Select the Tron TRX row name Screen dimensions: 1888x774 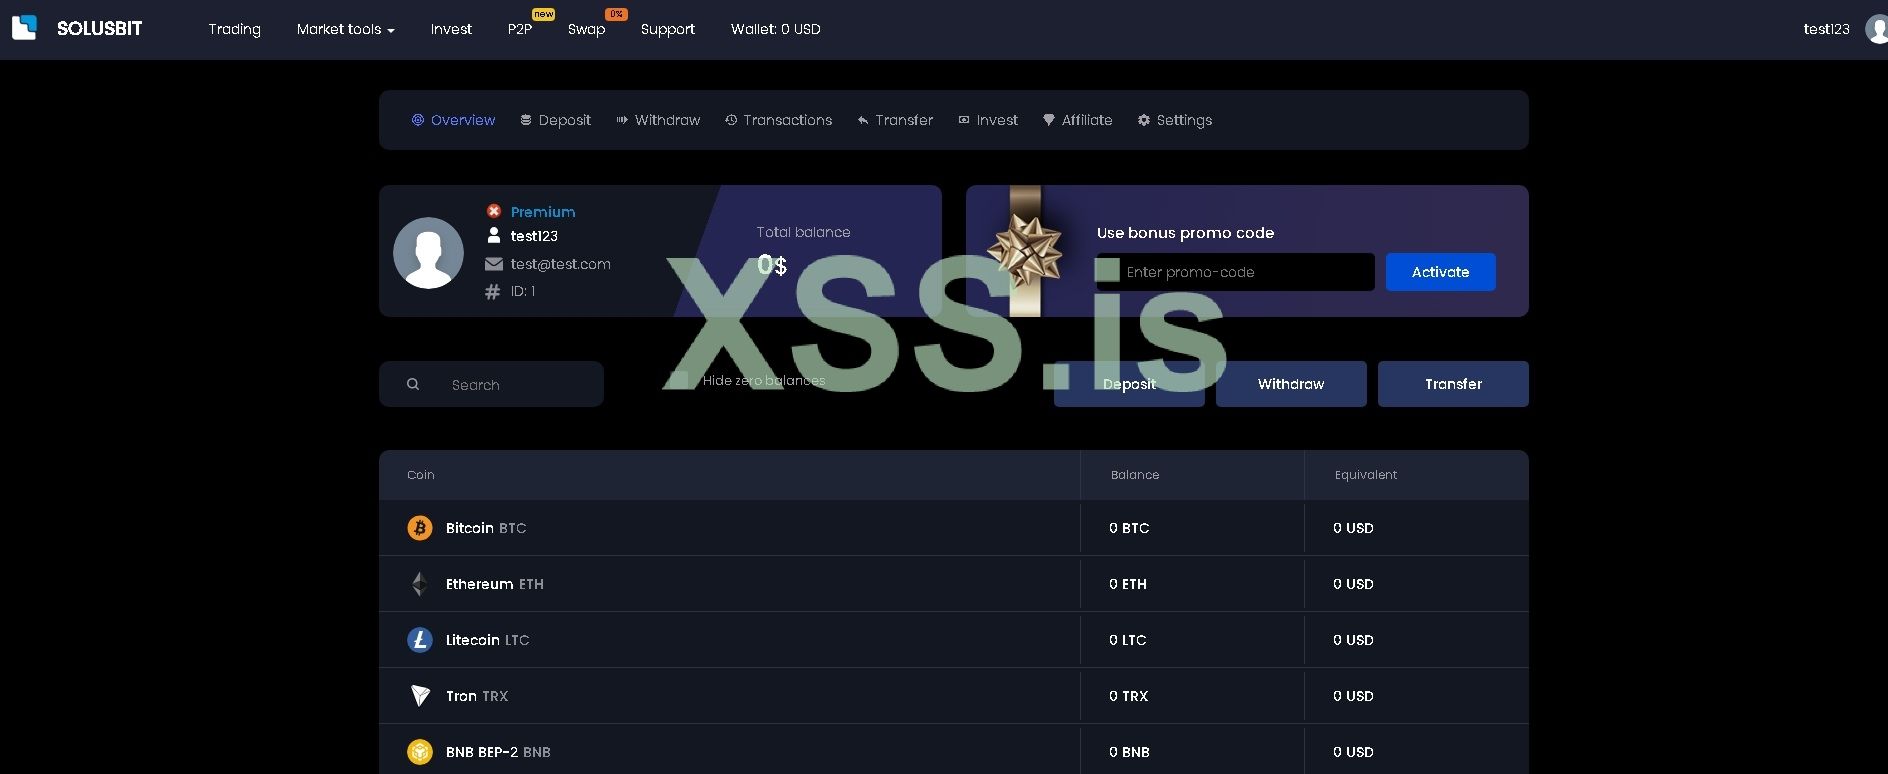477,696
